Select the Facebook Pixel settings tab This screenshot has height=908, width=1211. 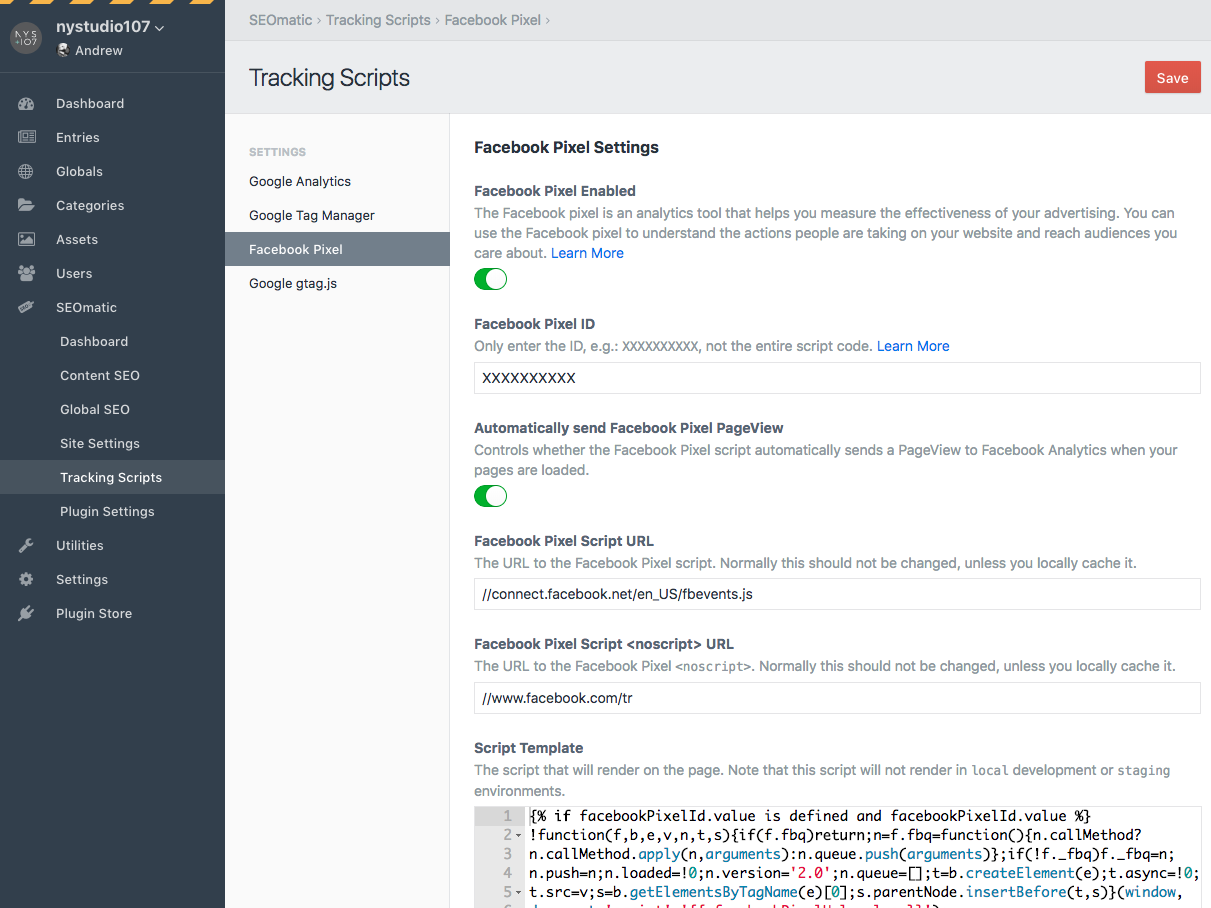coord(337,249)
